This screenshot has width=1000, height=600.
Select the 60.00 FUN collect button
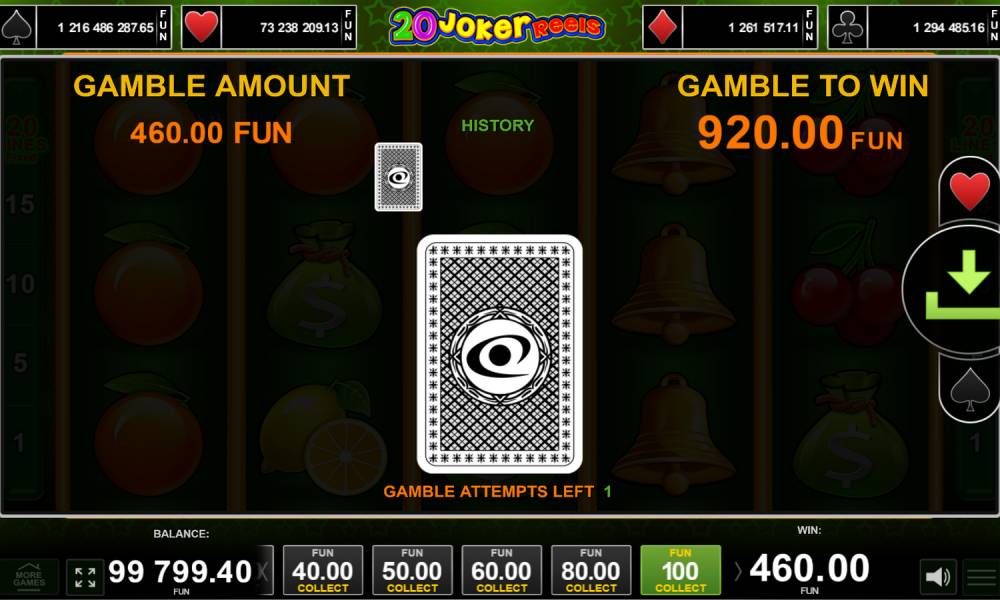point(501,570)
